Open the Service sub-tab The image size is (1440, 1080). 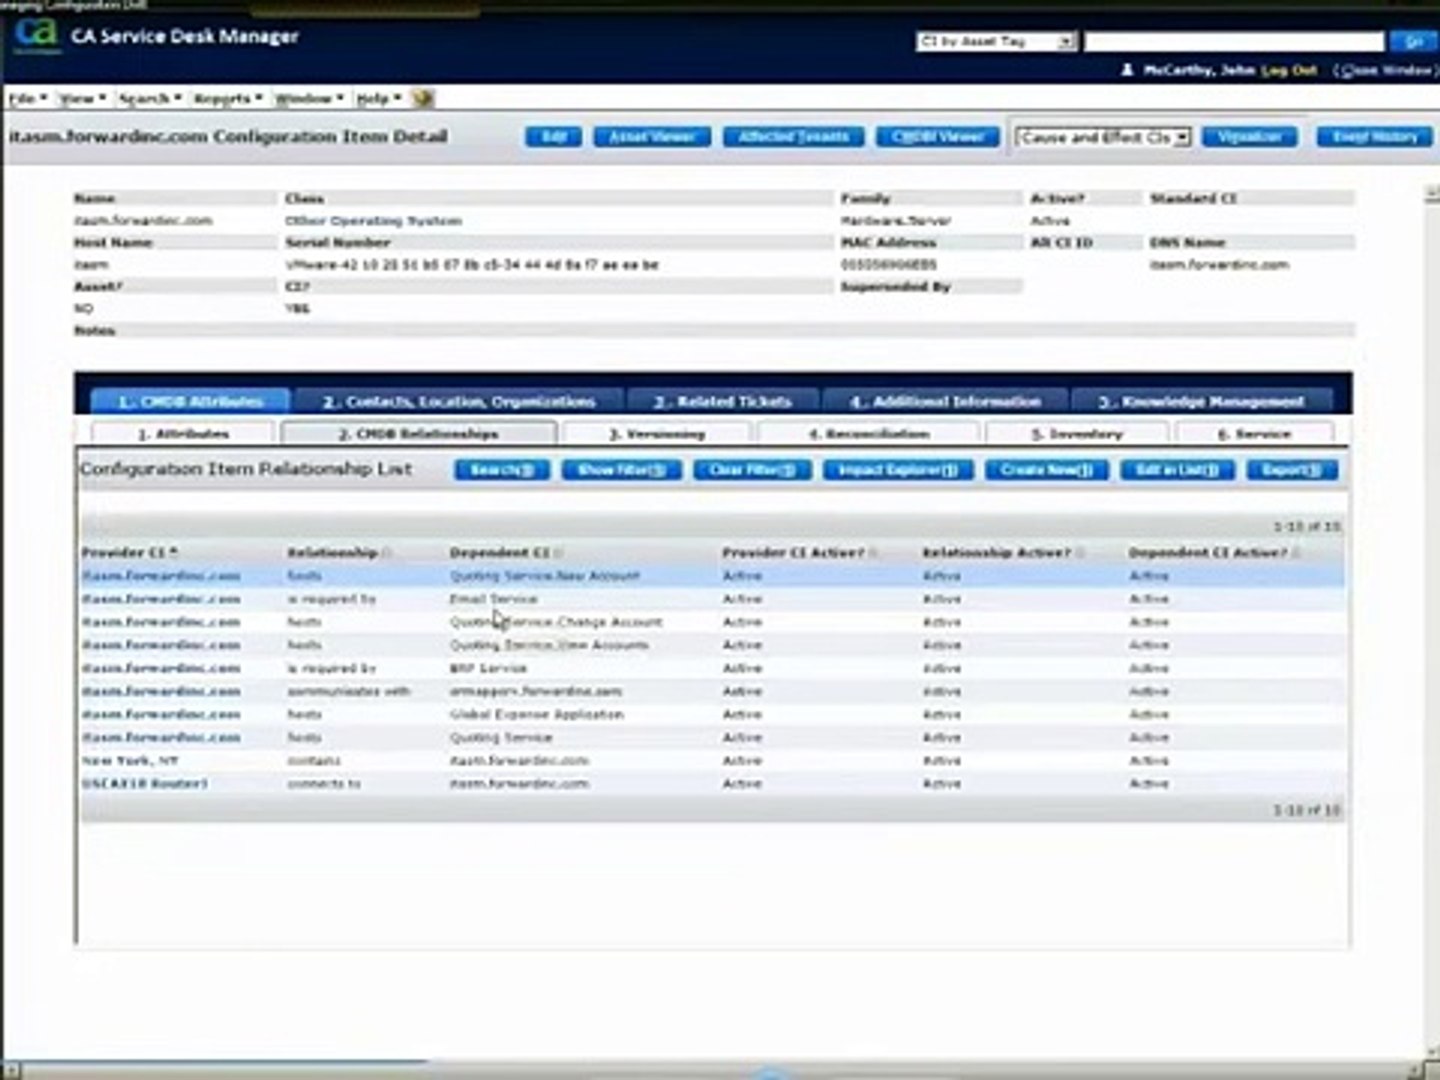pos(1254,434)
